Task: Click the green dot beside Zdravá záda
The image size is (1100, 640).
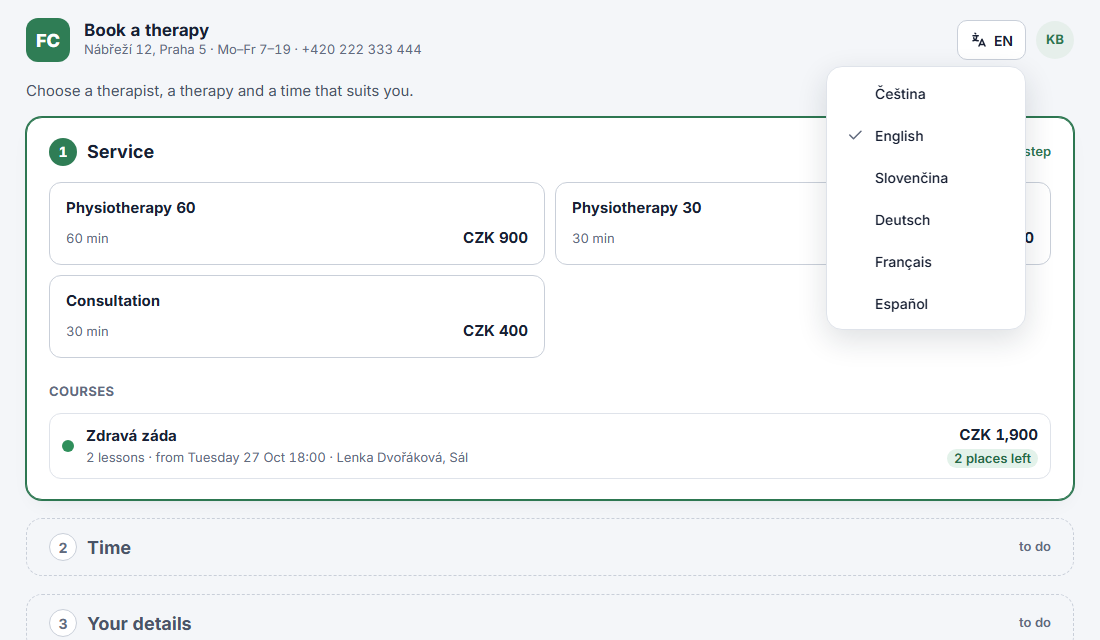Action: tap(68, 446)
